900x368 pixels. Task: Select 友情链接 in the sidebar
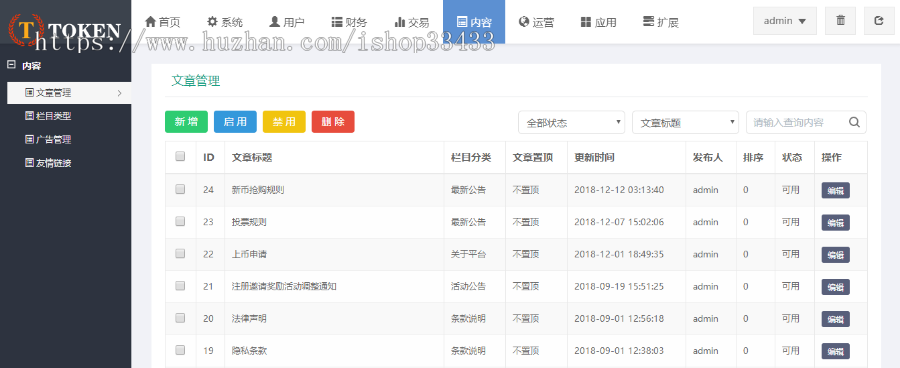pyautogui.click(x=48, y=163)
